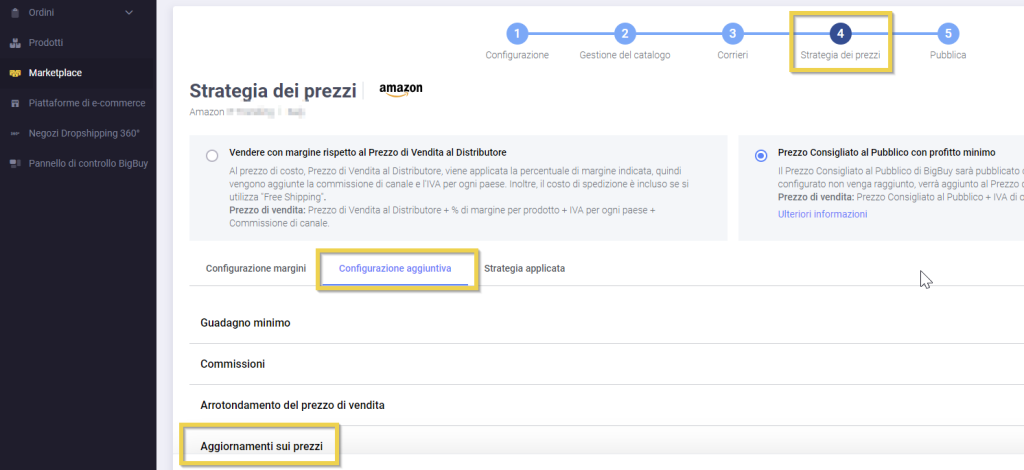Select 'Prezzo Consigliato al Pubblico' radio button
The height and width of the screenshot is (470, 1024).
(761, 155)
